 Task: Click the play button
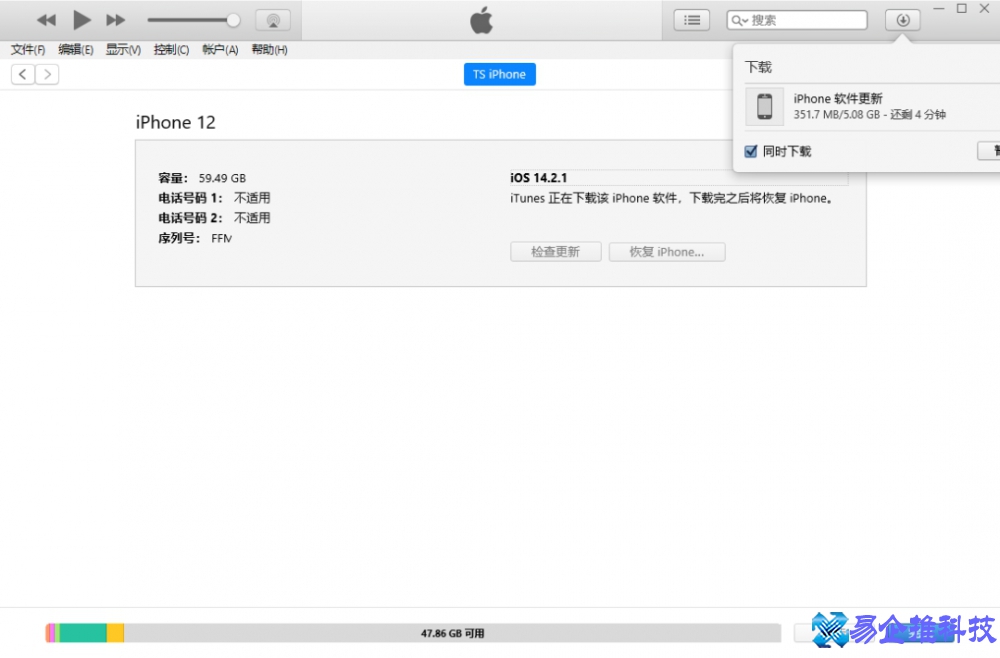click(81, 18)
